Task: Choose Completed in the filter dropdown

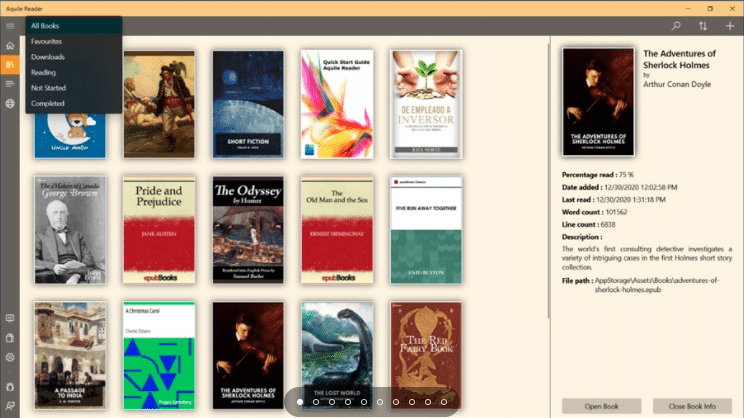Action: click(x=47, y=103)
